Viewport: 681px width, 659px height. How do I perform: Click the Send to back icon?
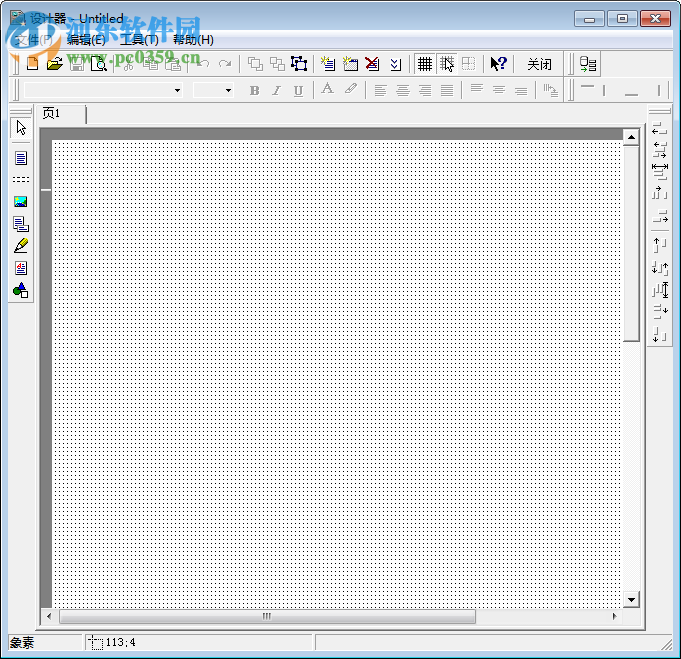277,64
